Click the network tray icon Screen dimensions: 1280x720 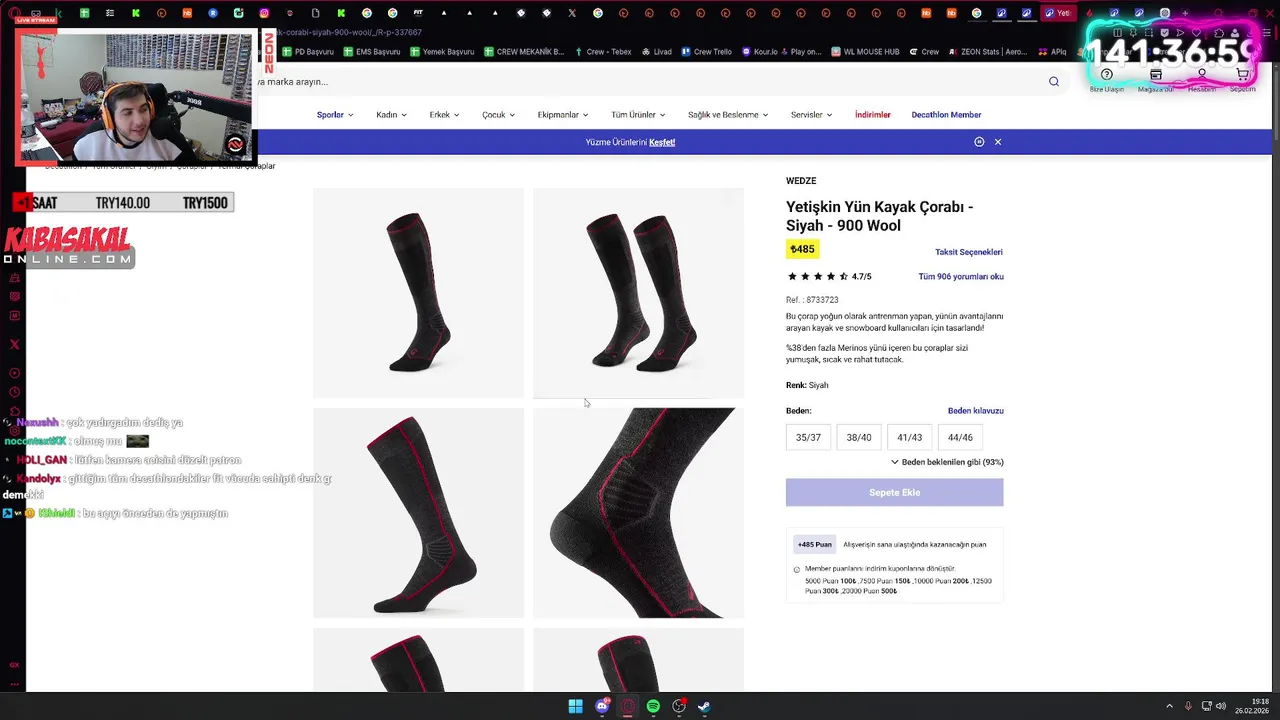click(x=1206, y=706)
